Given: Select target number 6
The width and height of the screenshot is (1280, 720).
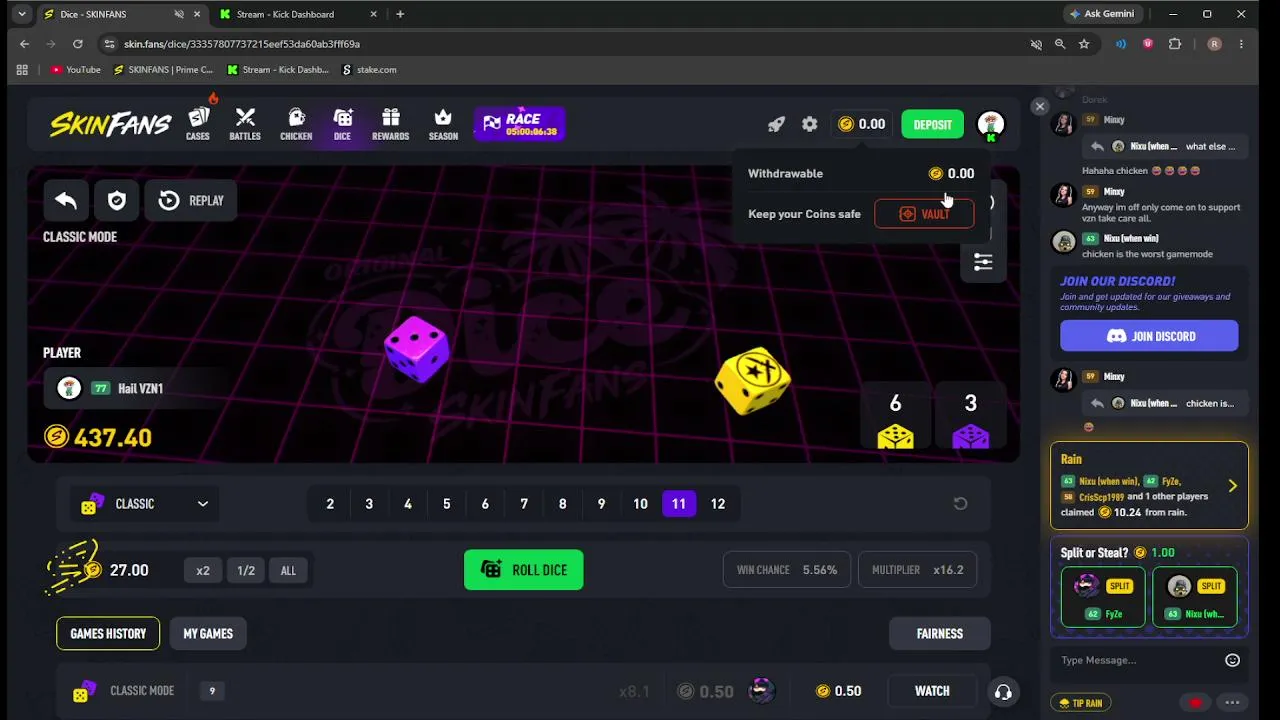Looking at the screenshot, I should tap(485, 504).
